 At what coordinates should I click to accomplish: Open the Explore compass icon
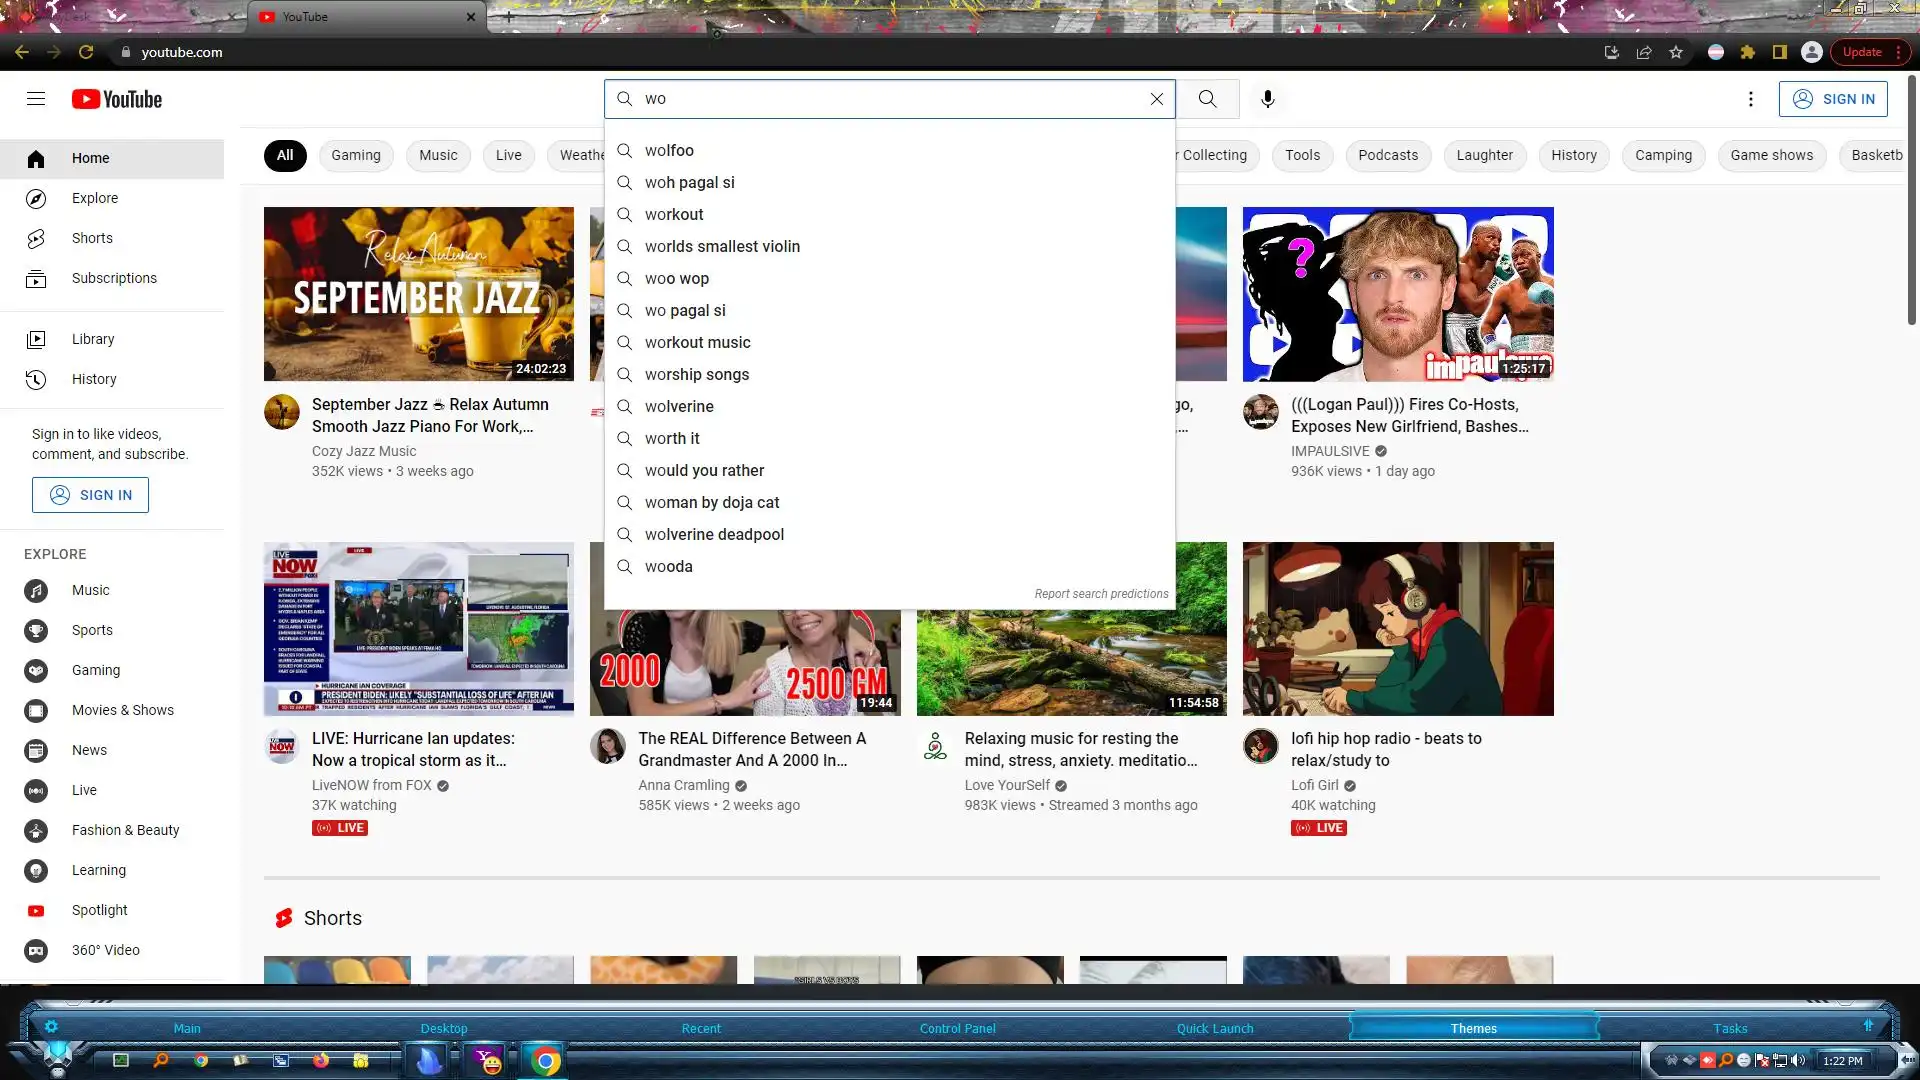pyautogui.click(x=36, y=198)
